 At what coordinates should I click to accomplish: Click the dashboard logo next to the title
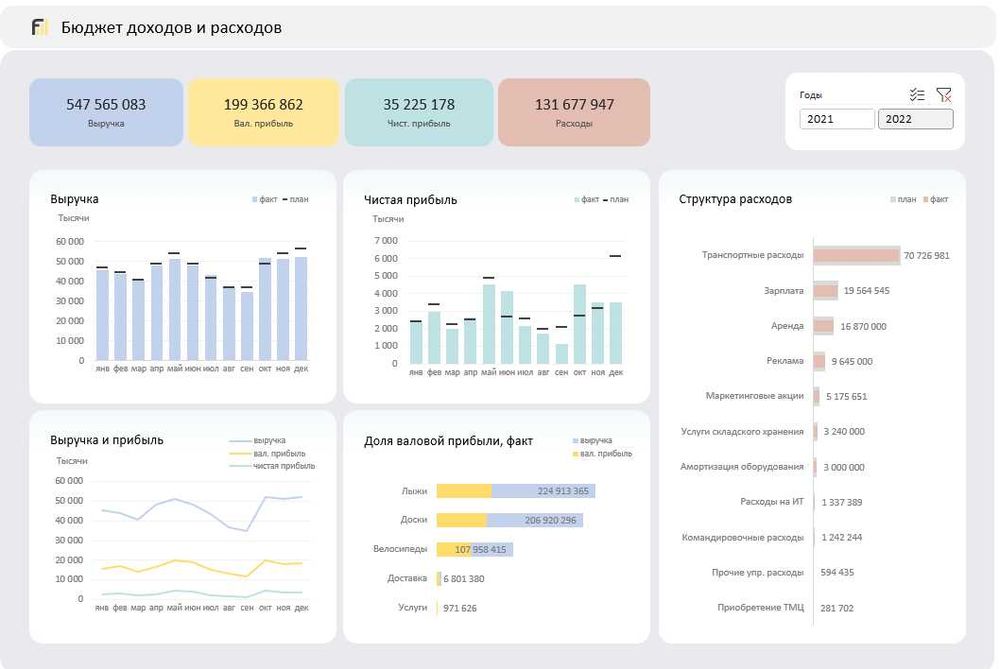tap(40, 27)
